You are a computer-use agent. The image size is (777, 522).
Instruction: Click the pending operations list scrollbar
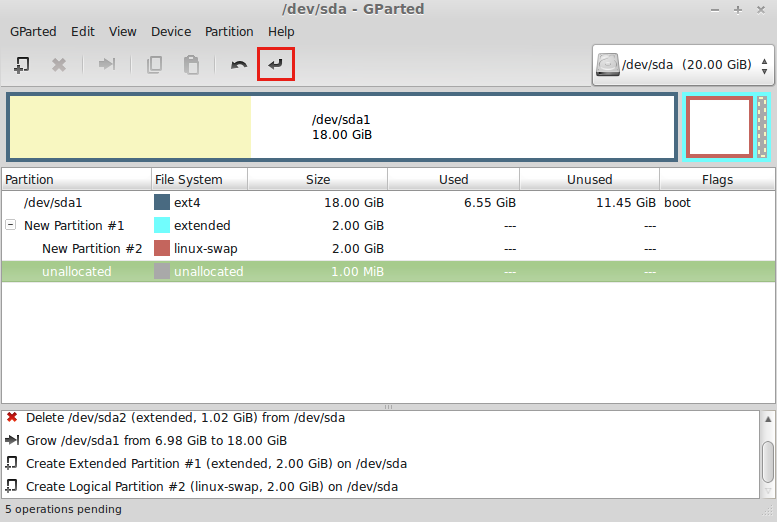pyautogui.click(x=767, y=460)
